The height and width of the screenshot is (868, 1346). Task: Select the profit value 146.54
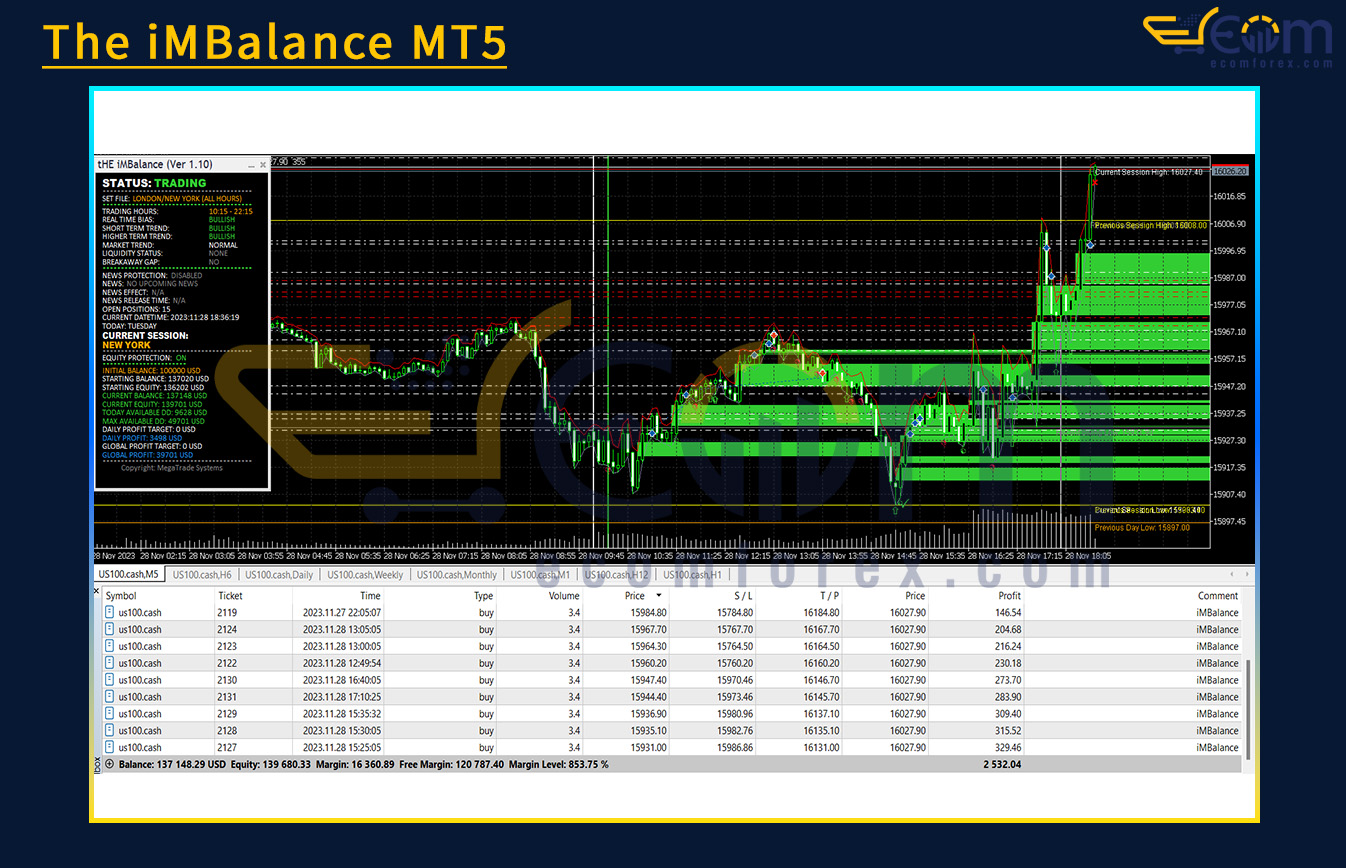point(1008,613)
